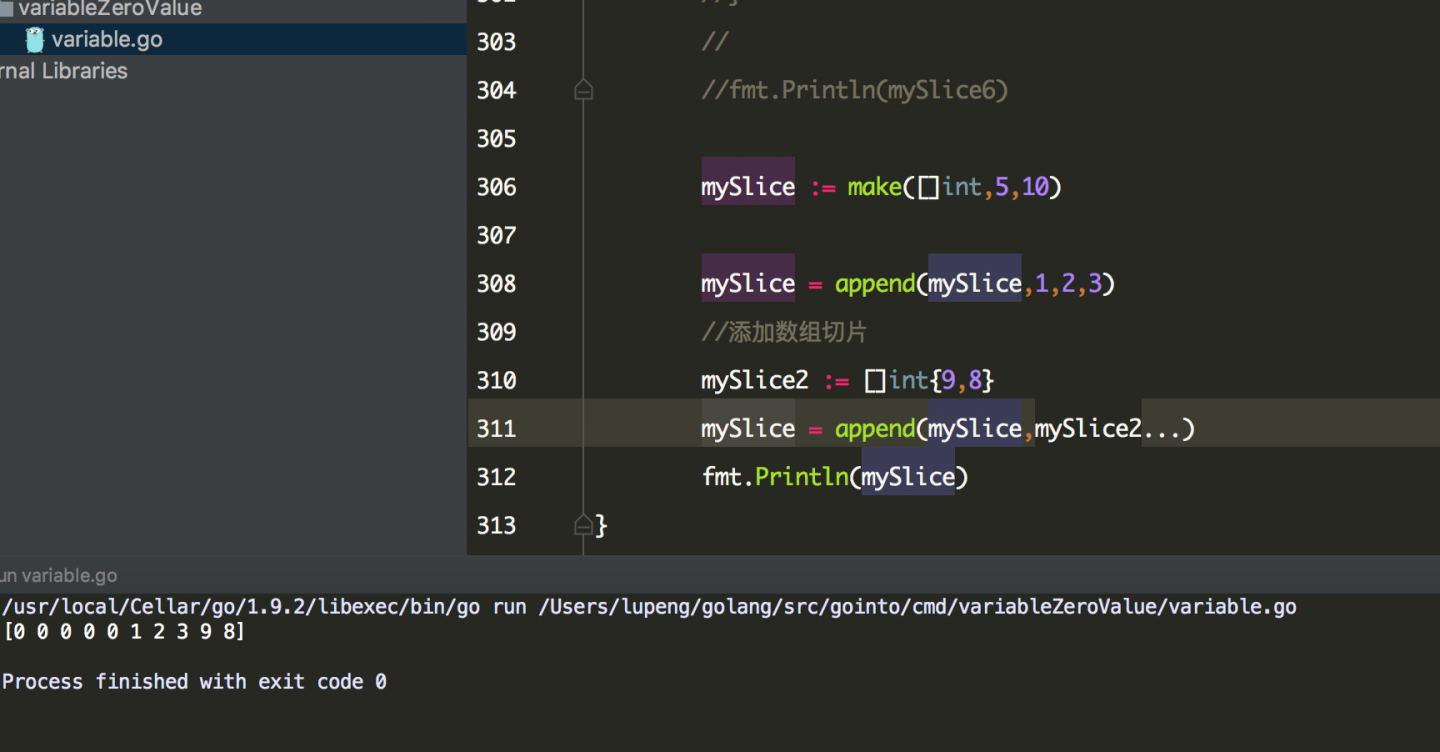Screen dimensions: 1440x752
Task: Select the variableZeroValue folder
Action: click(109, 9)
